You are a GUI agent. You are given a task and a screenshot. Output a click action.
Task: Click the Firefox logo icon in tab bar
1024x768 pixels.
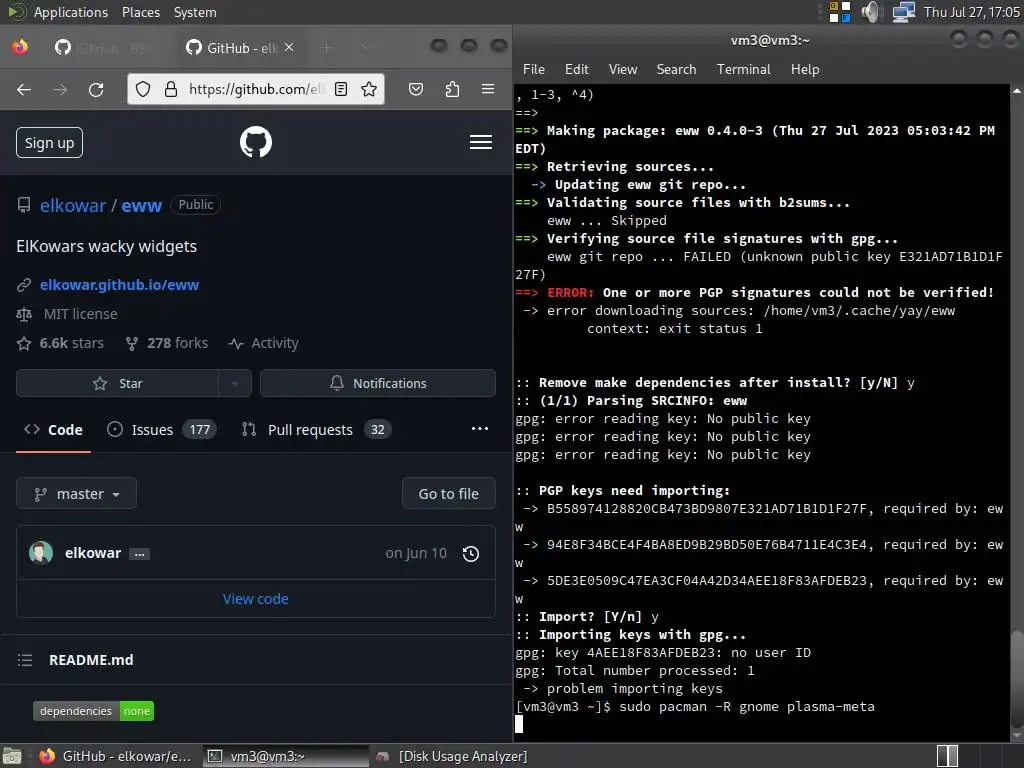point(20,47)
